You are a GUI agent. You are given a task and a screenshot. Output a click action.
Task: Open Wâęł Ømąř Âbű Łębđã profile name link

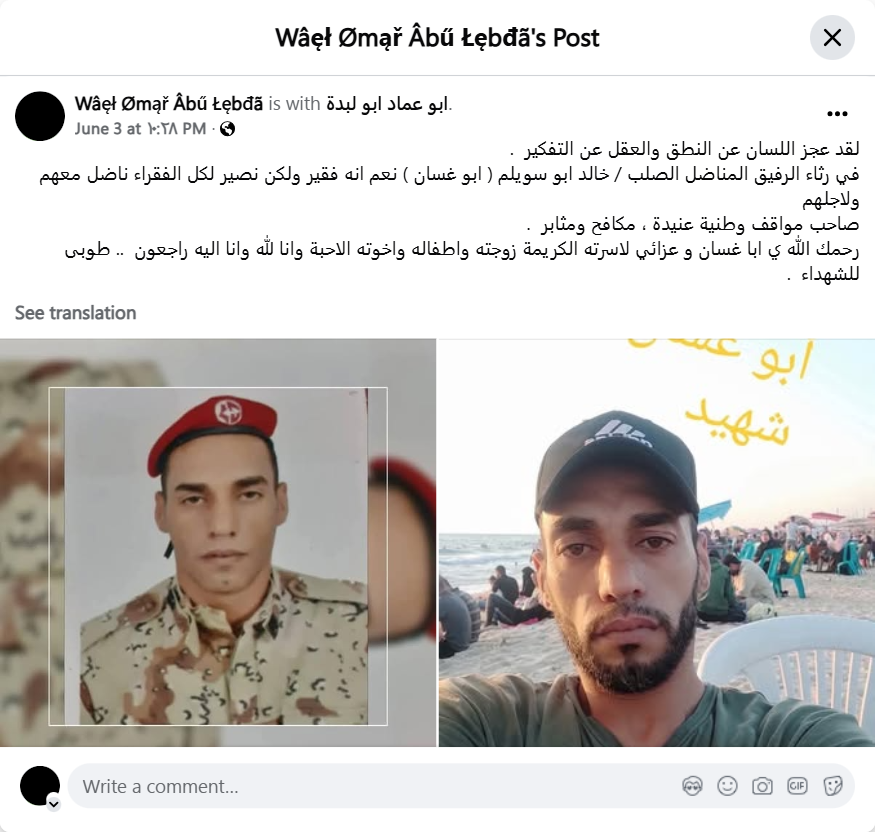(169, 104)
